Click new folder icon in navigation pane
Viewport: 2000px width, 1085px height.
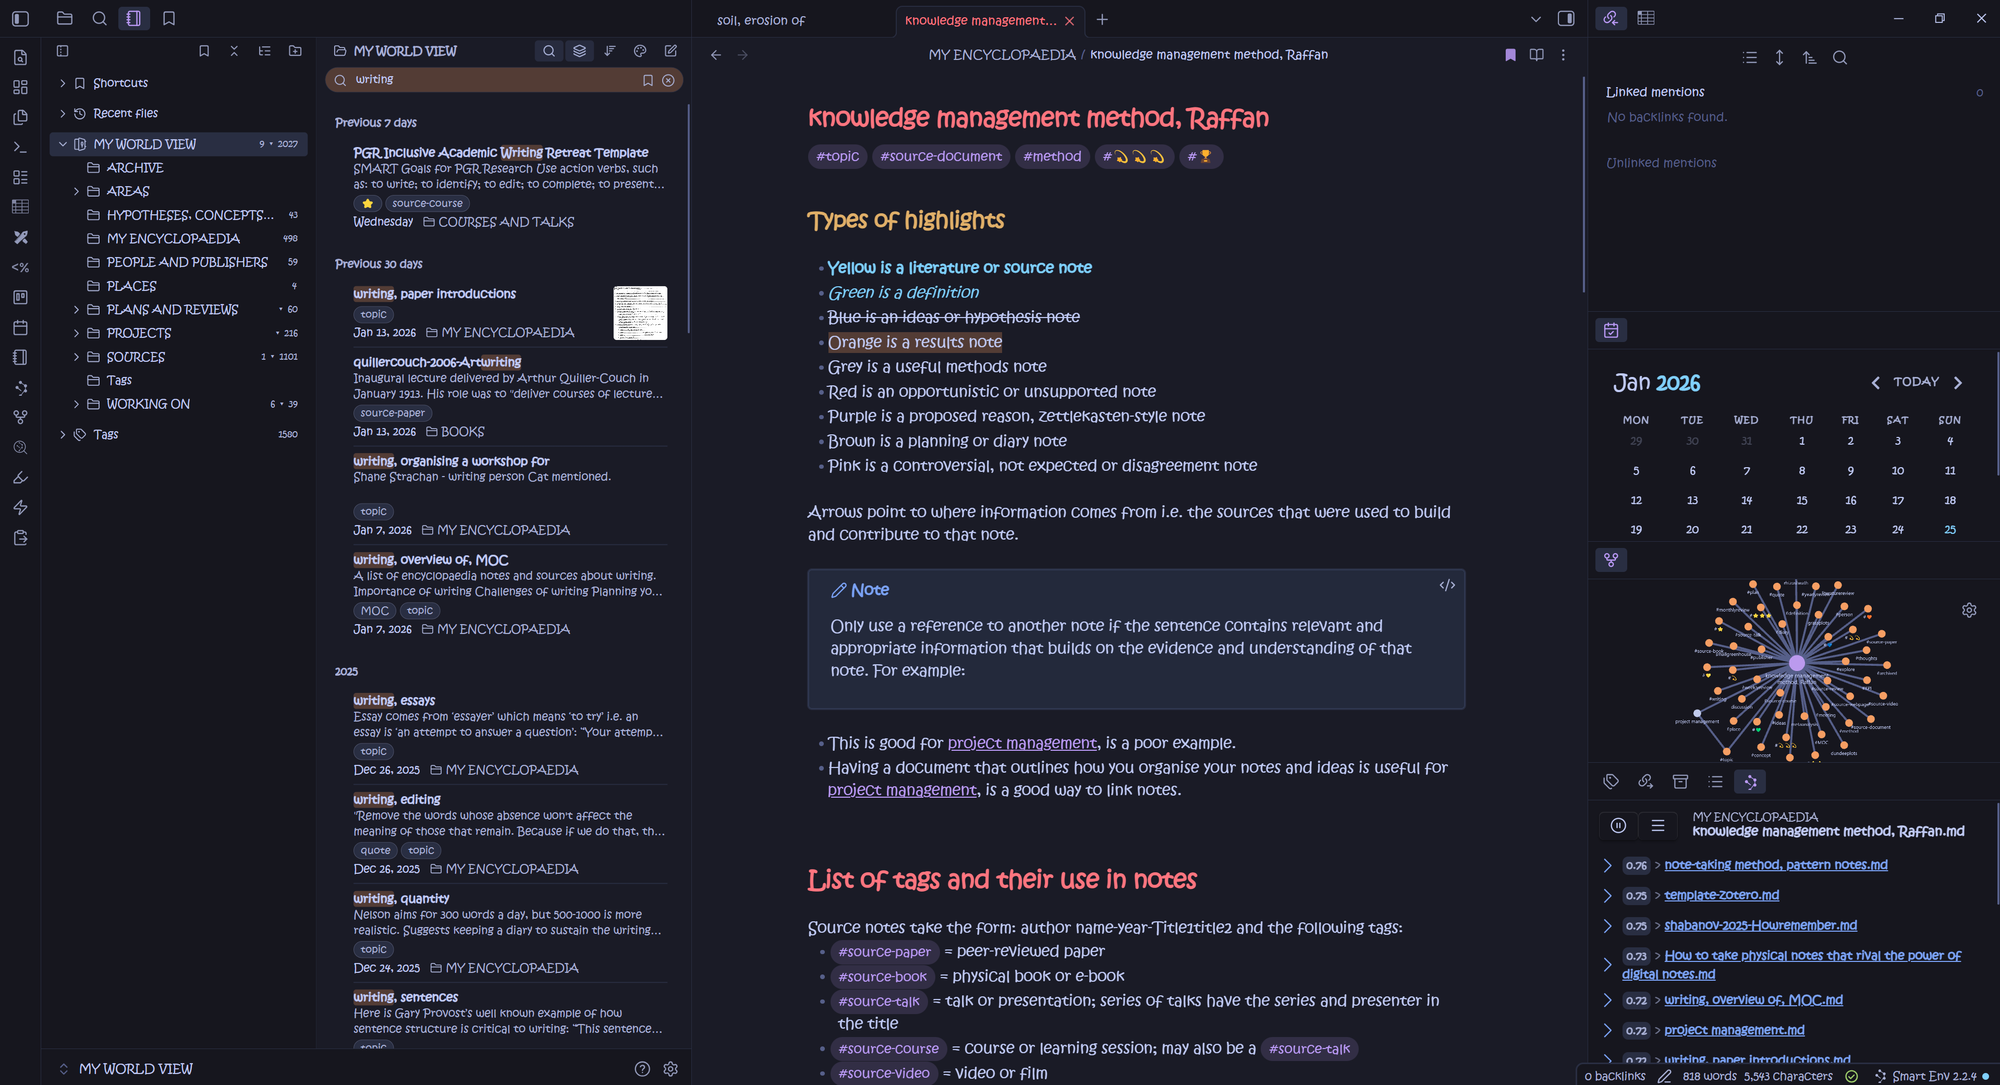[295, 51]
